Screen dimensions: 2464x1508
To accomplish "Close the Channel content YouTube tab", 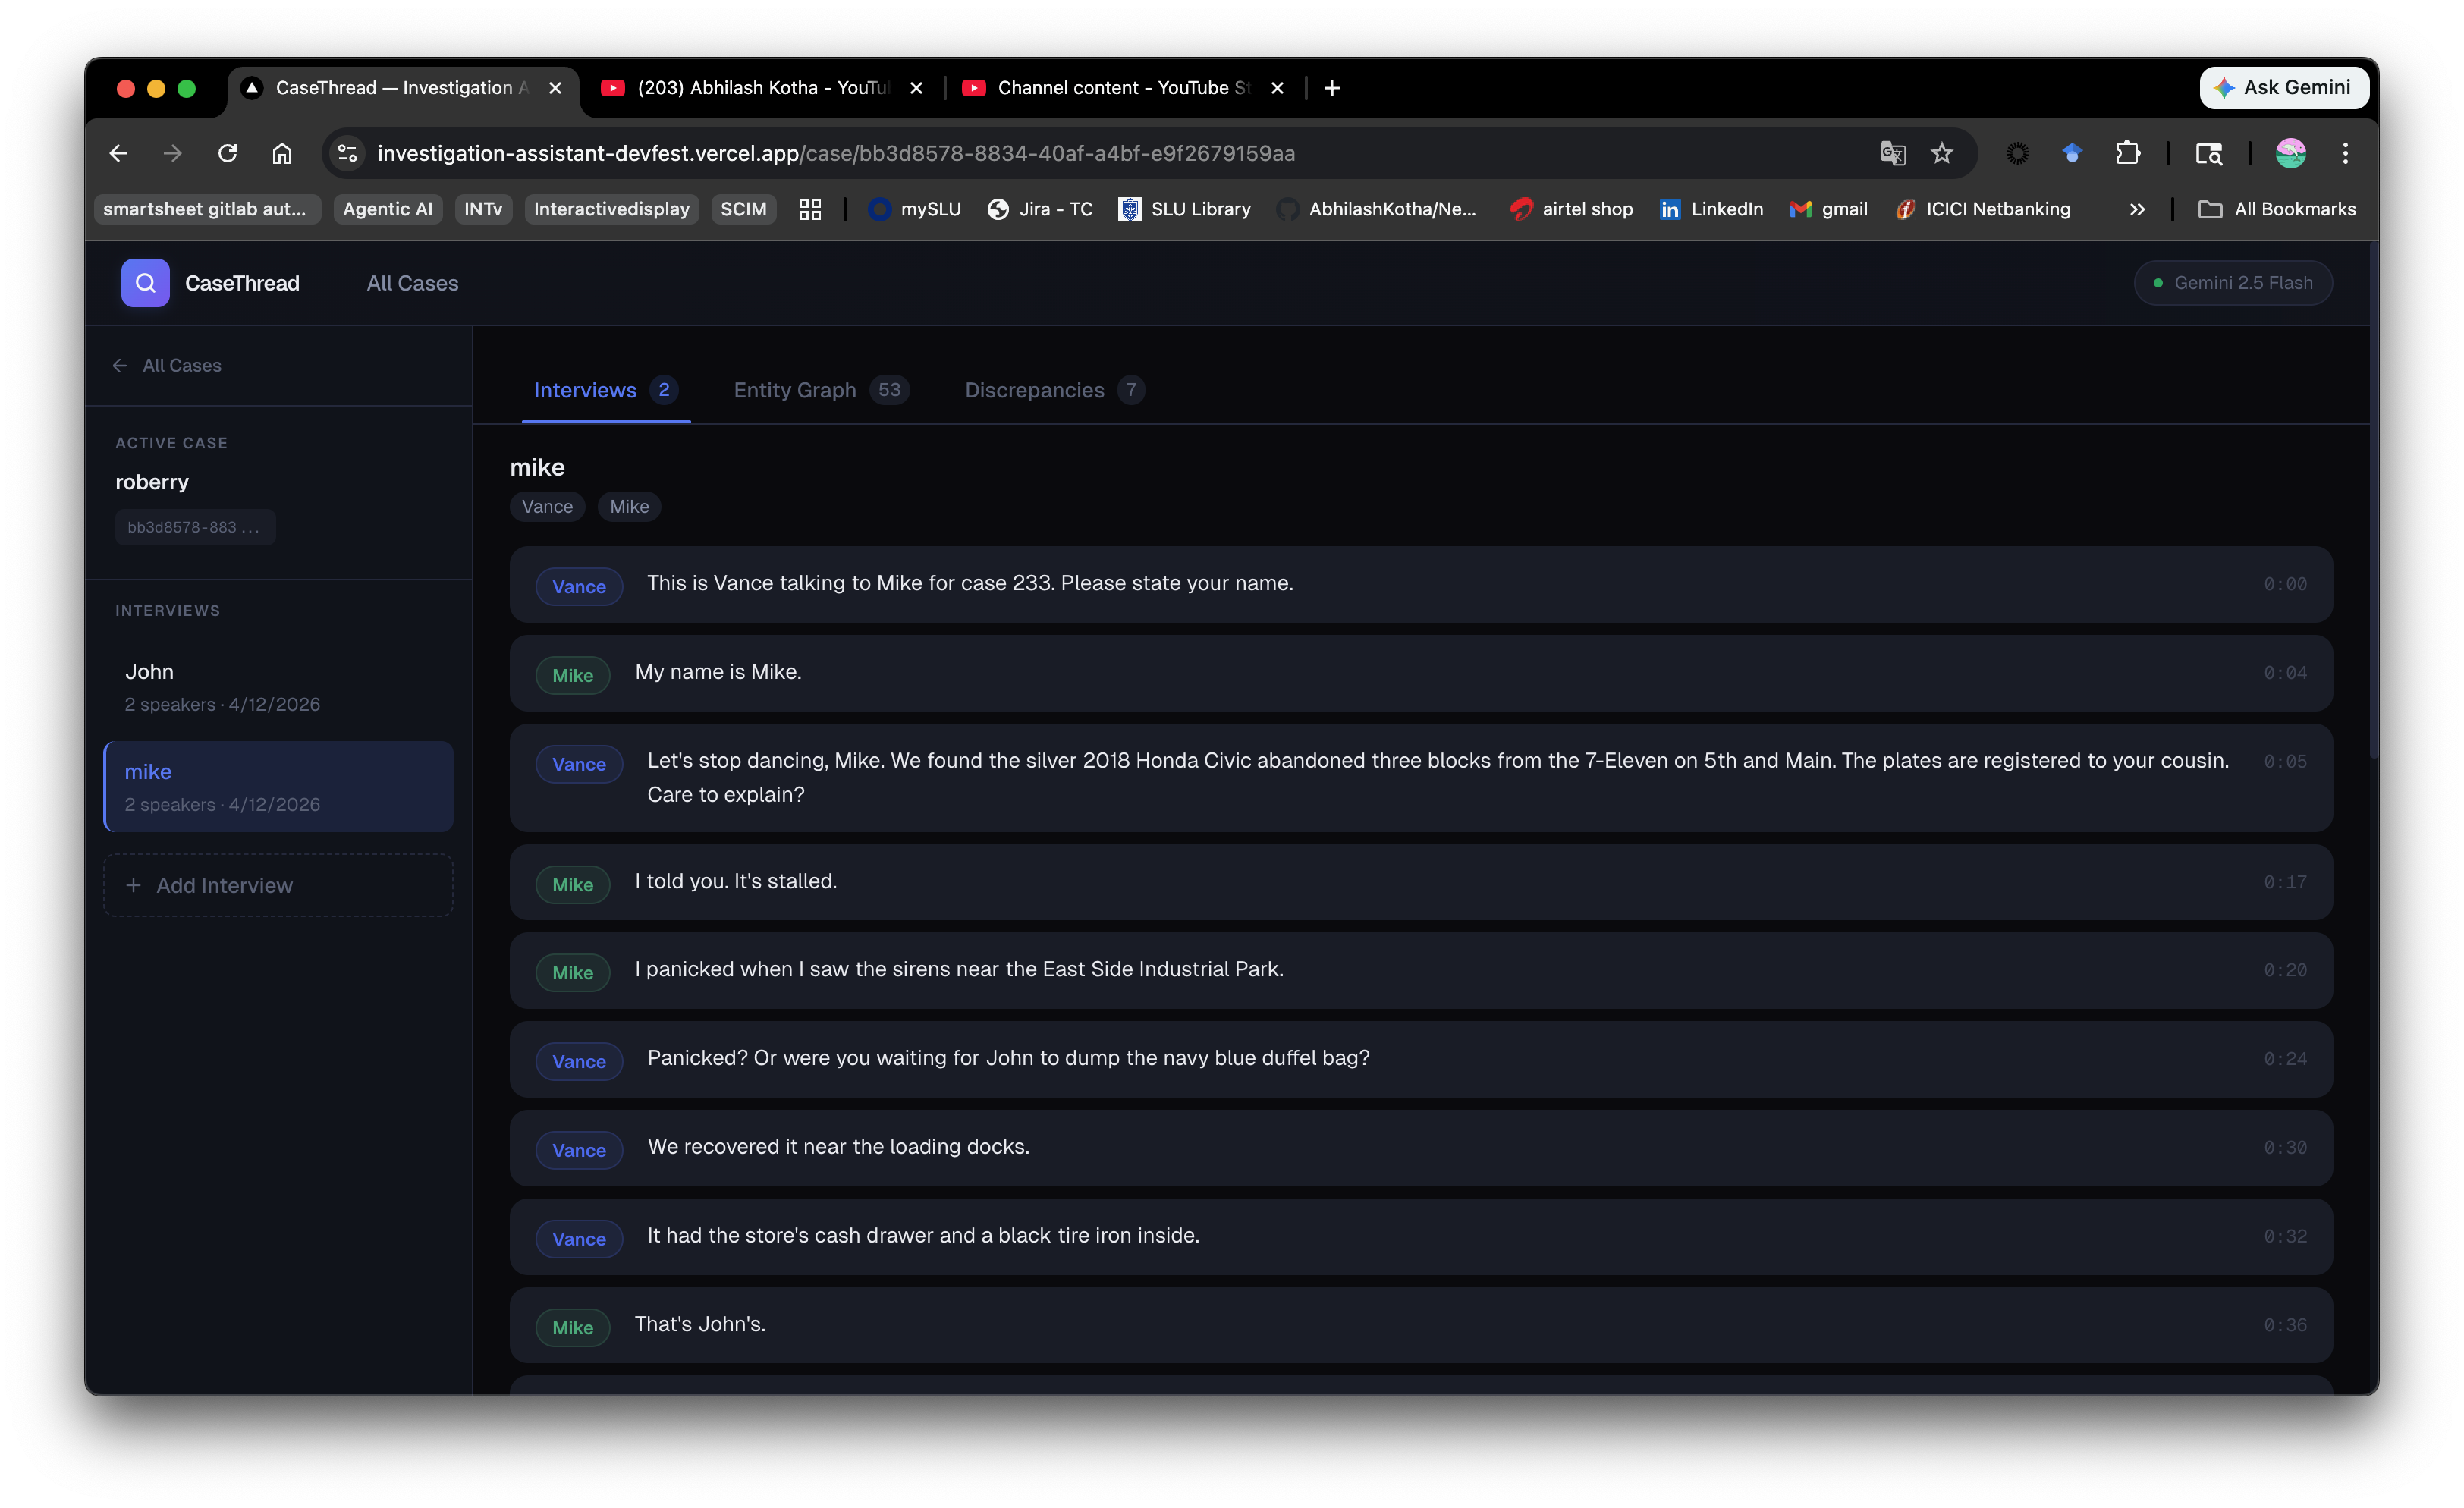I will [x=1277, y=88].
